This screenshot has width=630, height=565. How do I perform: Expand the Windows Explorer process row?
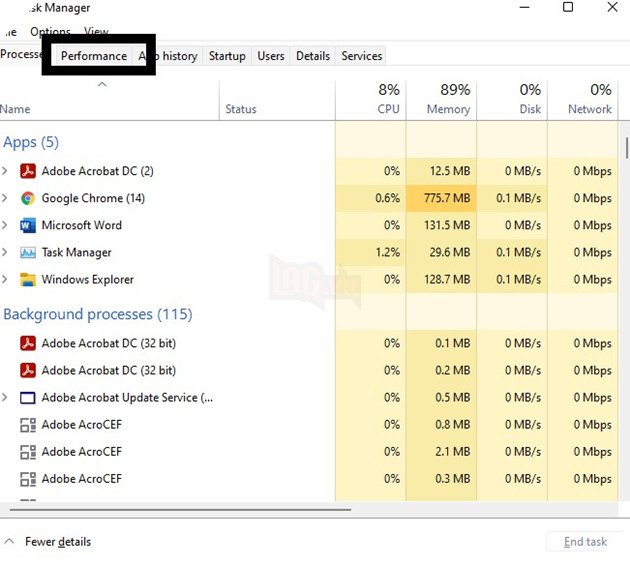[4, 279]
